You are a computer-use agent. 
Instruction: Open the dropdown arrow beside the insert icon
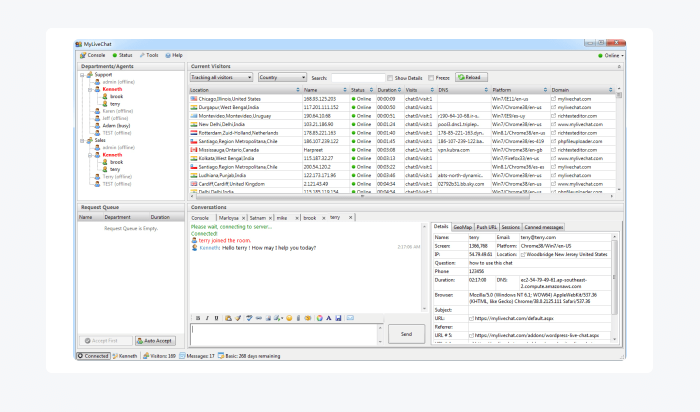coord(282,319)
